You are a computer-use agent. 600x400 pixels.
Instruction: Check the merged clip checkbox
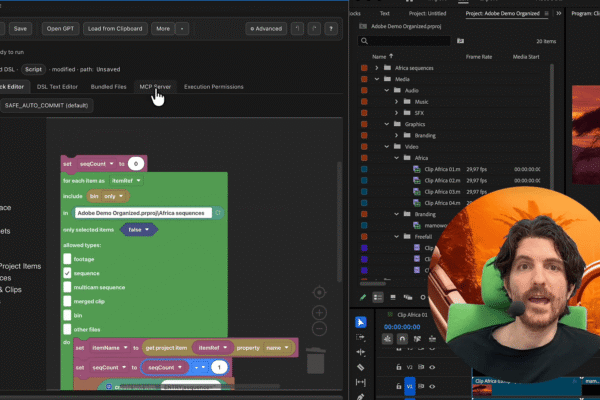[67, 301]
